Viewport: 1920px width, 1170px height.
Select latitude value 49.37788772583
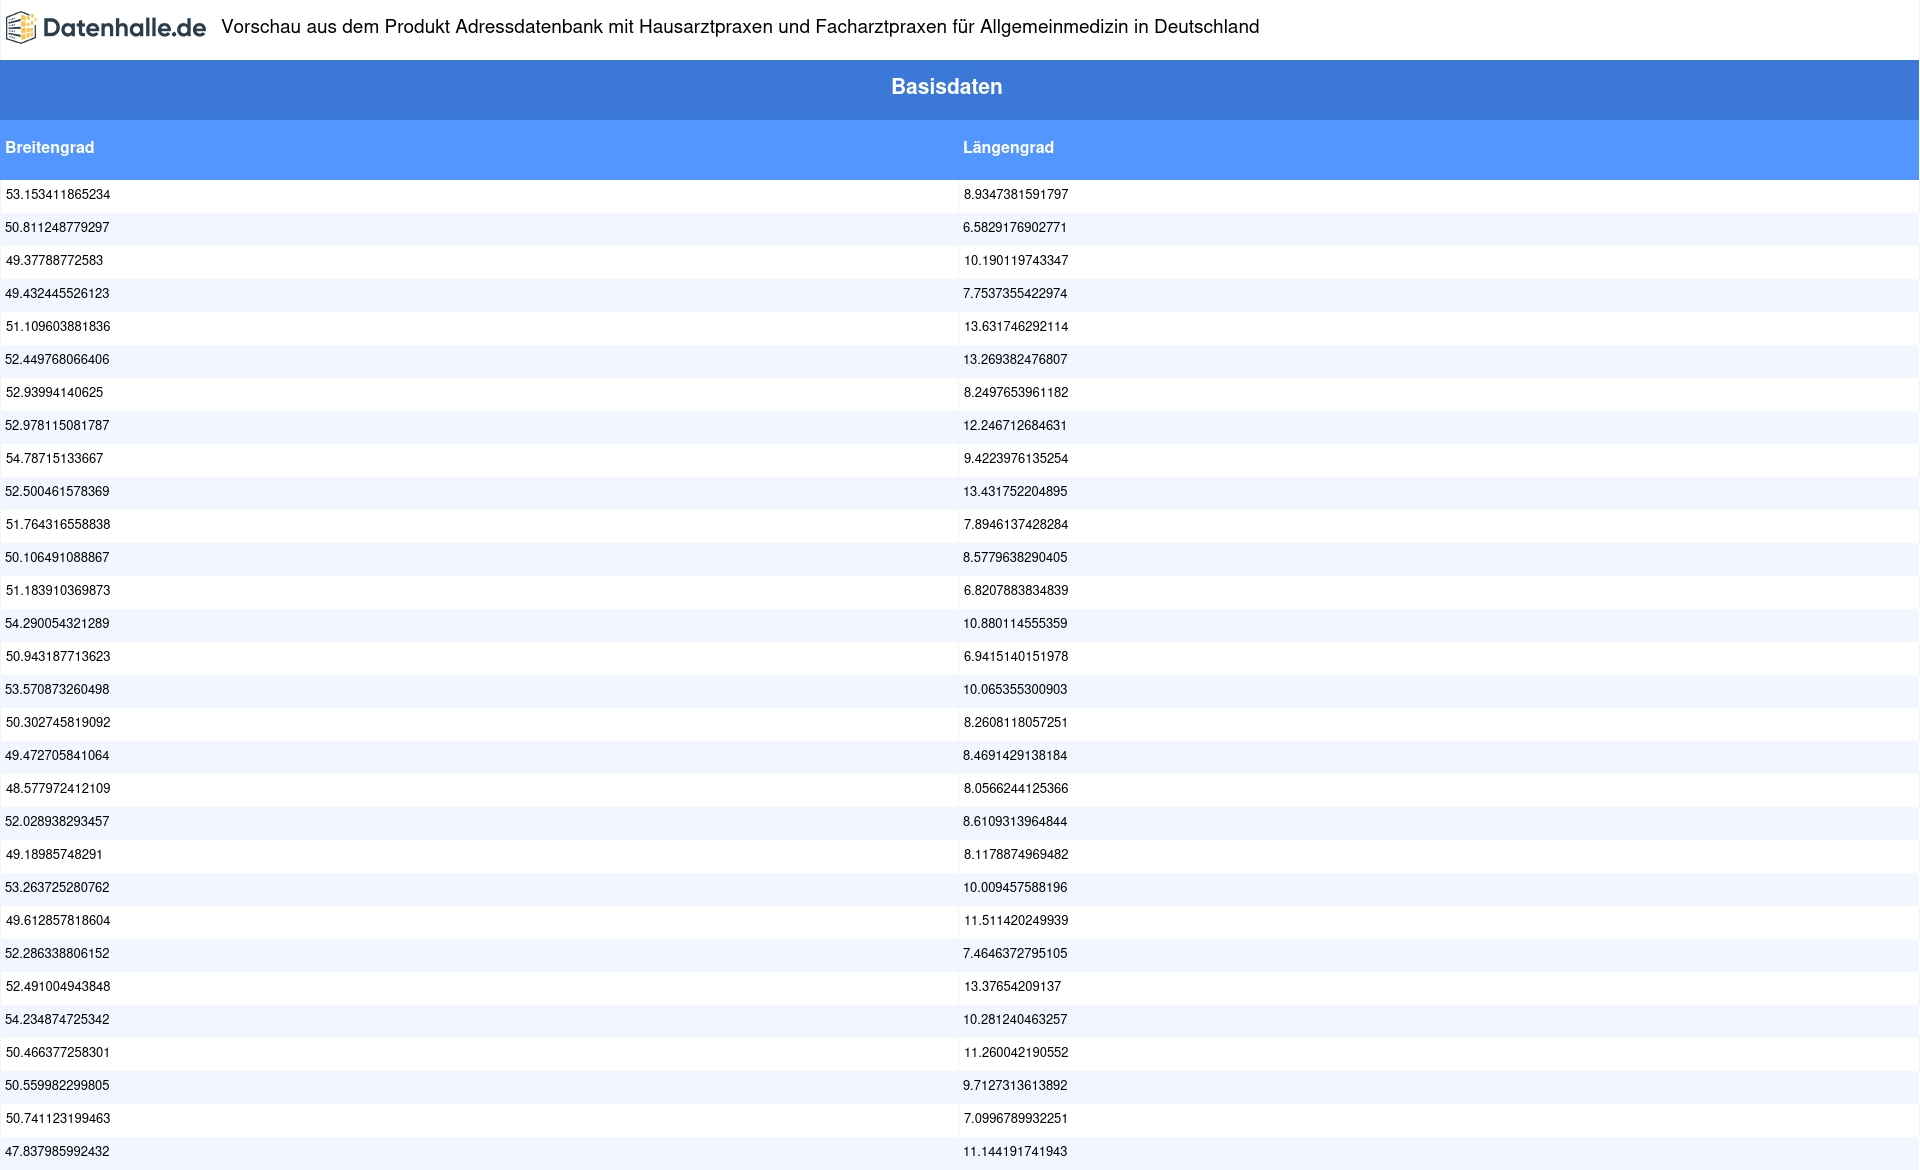click(54, 261)
